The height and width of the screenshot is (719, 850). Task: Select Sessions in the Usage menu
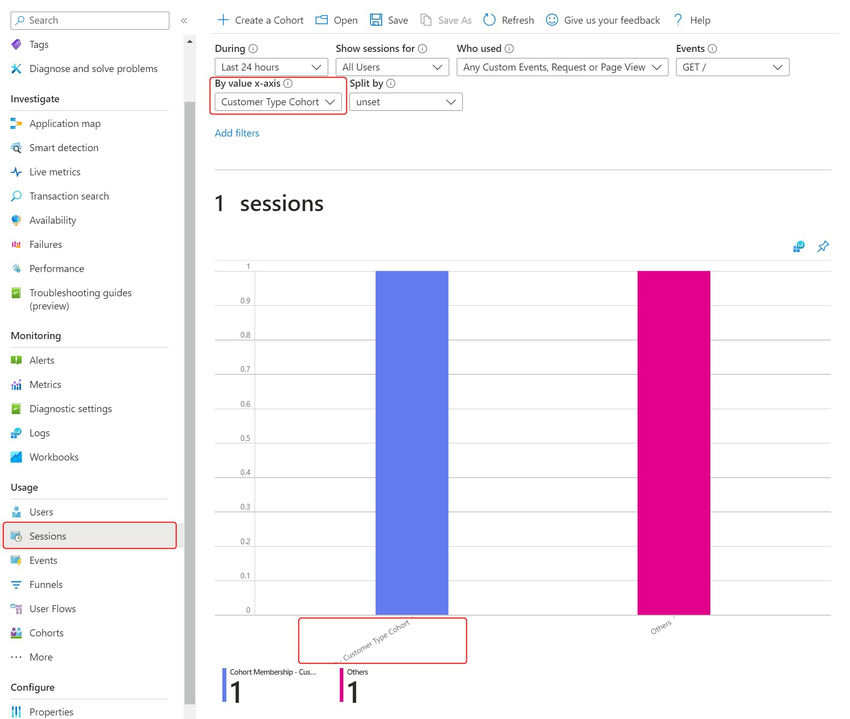coord(90,536)
